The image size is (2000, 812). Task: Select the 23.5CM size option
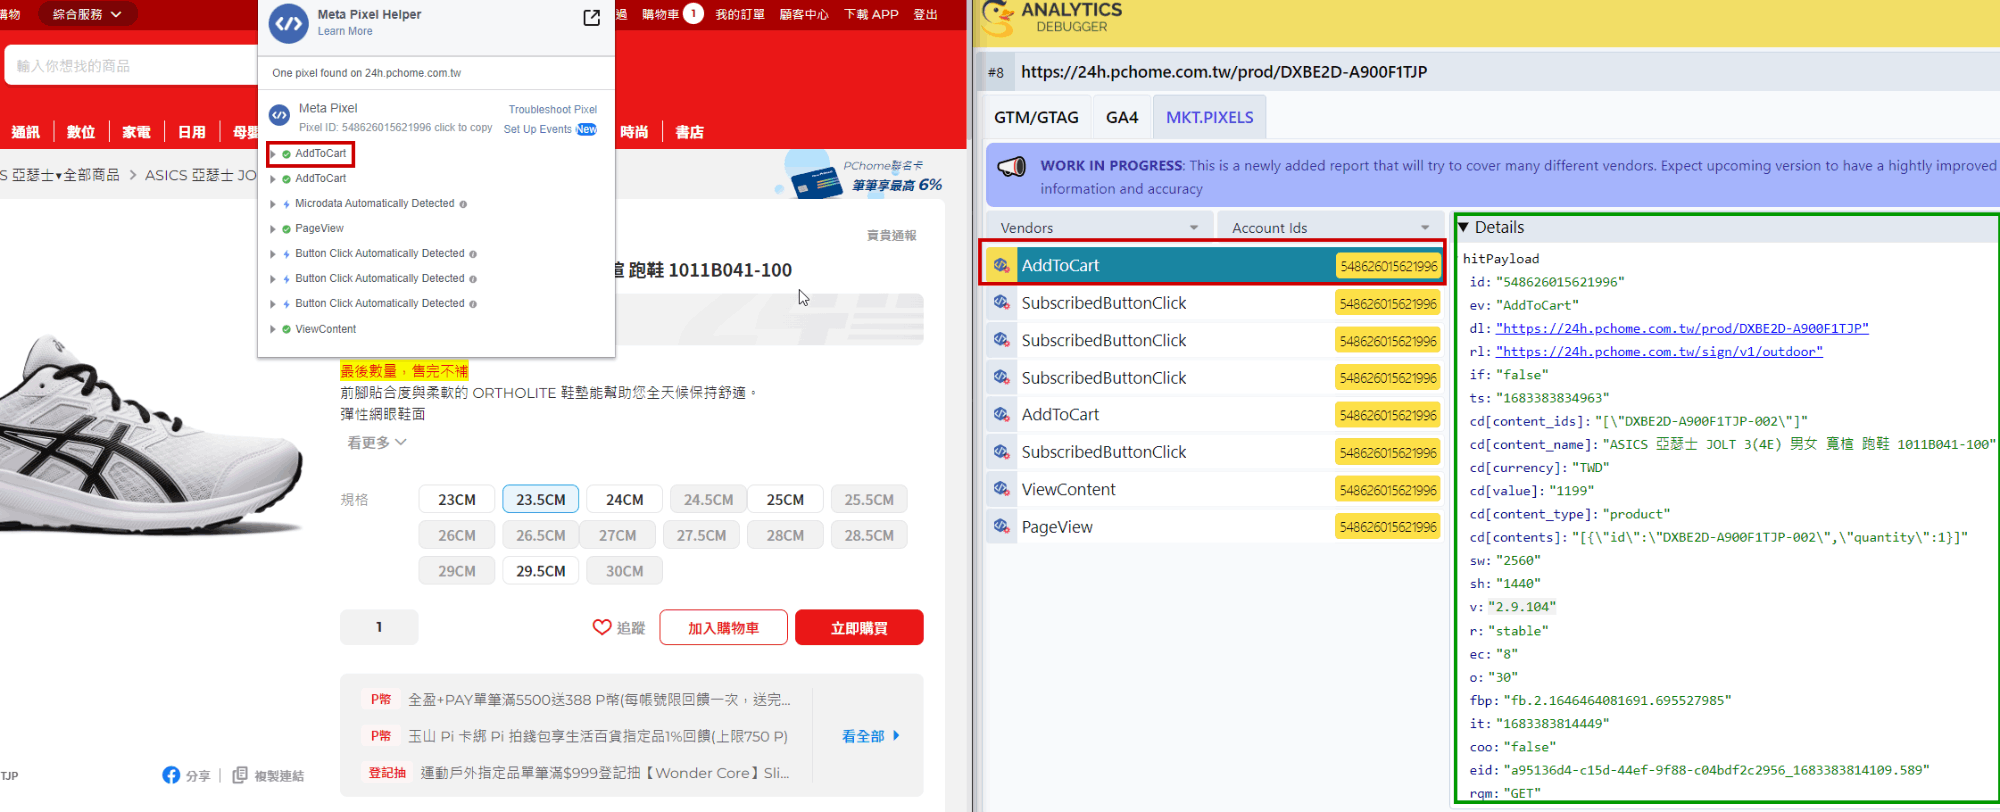pyautogui.click(x=541, y=499)
